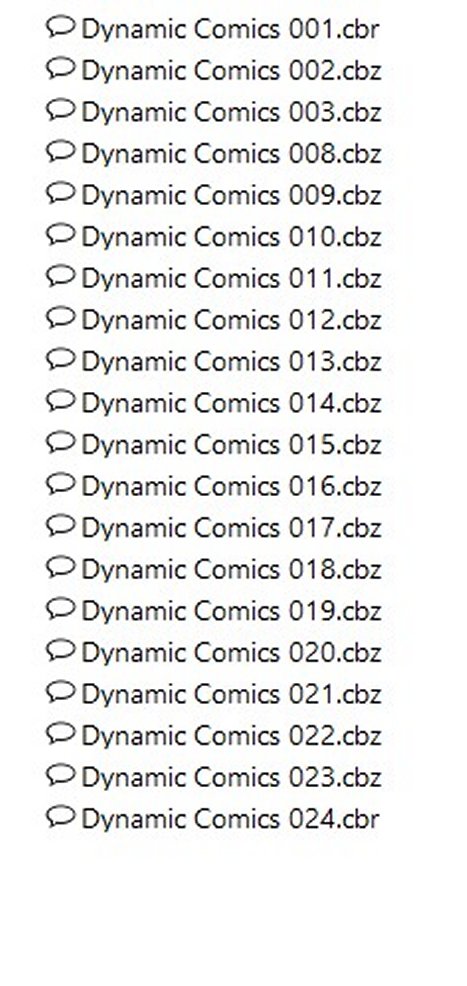Screen dimensions: 467x986
Task: Open Dynamic Comics 010.cbz entry
Action: click(x=231, y=237)
